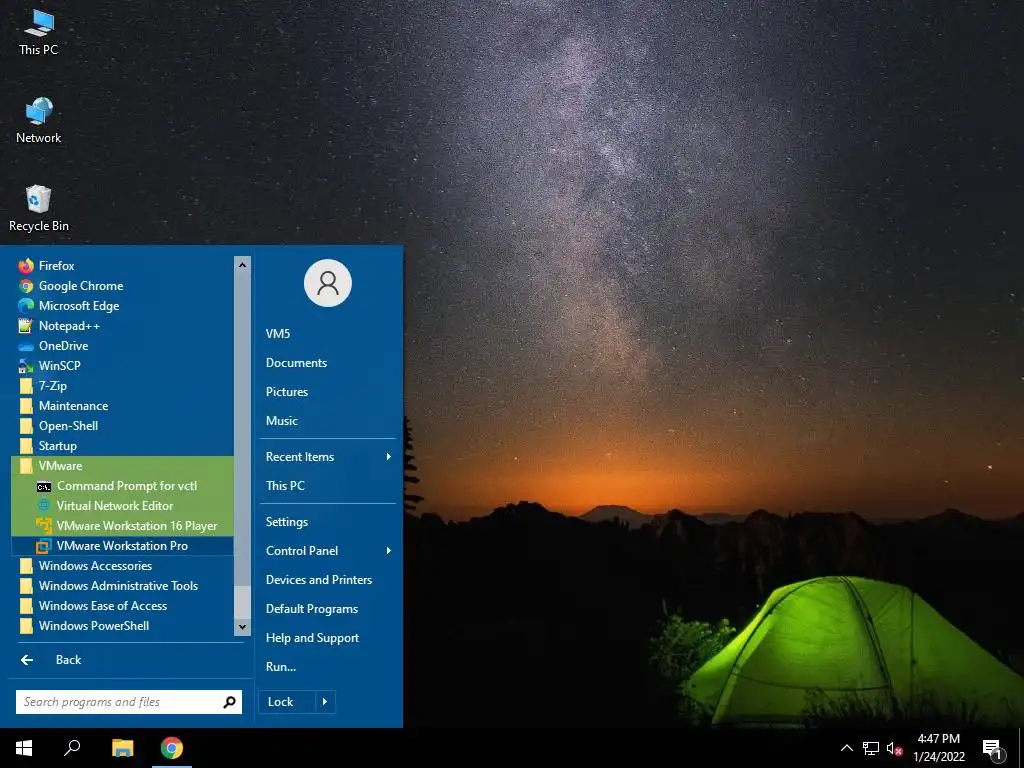Expand the Windows Administrative Tools folder
The height and width of the screenshot is (768, 1024).
[x=122, y=586]
